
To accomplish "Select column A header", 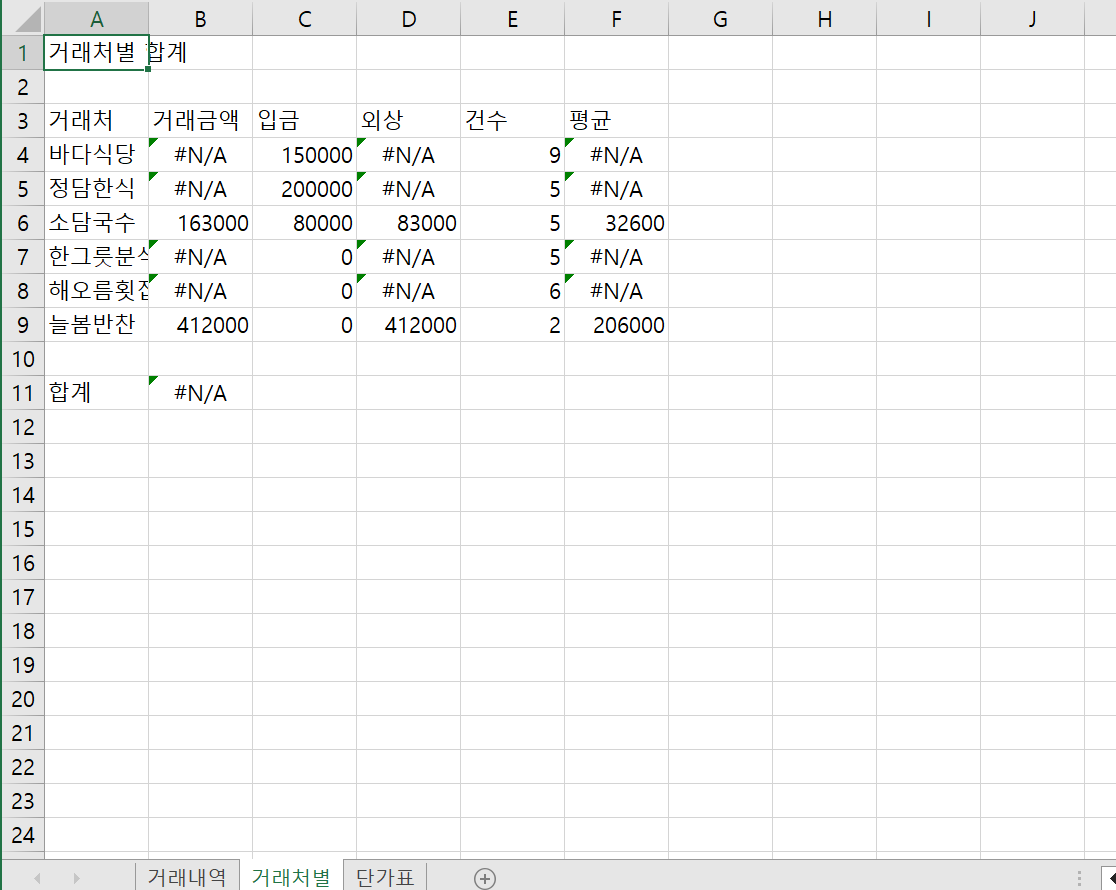I will tap(96, 19).
